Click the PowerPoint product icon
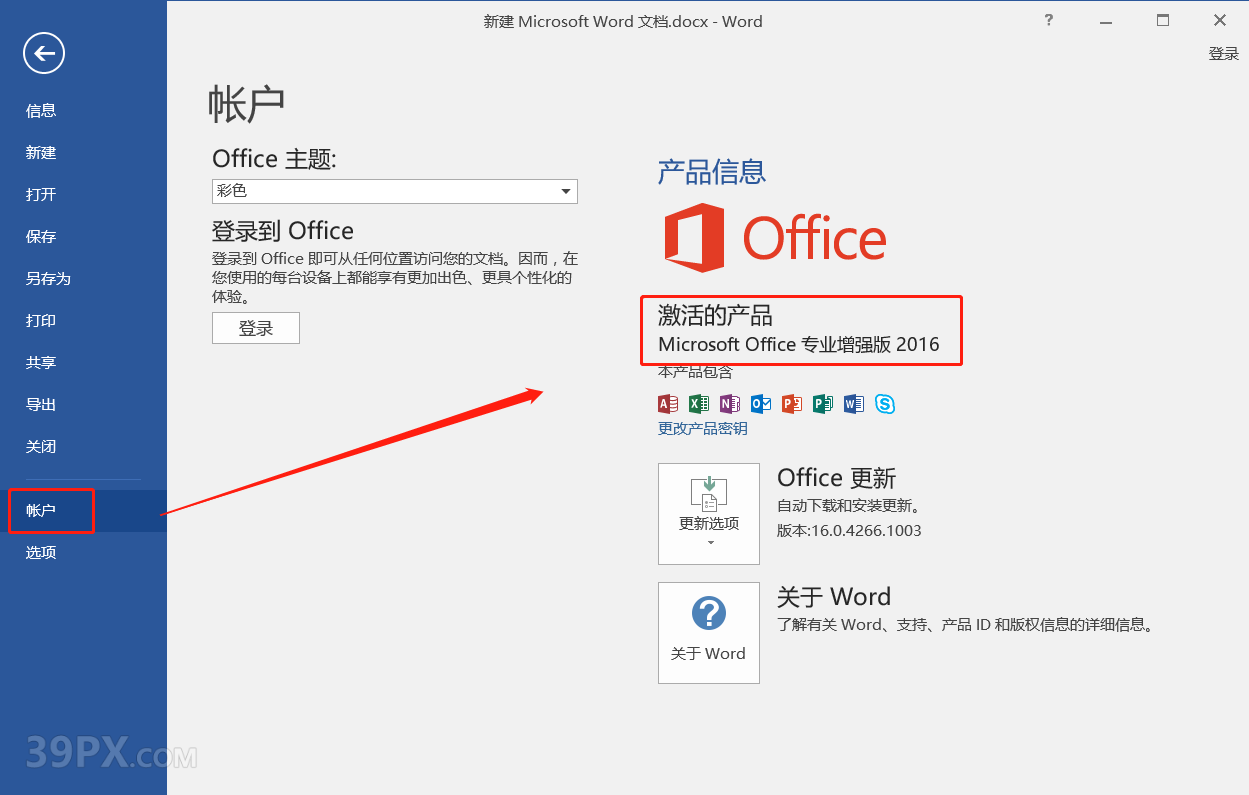This screenshot has height=795, width=1249. coord(792,404)
